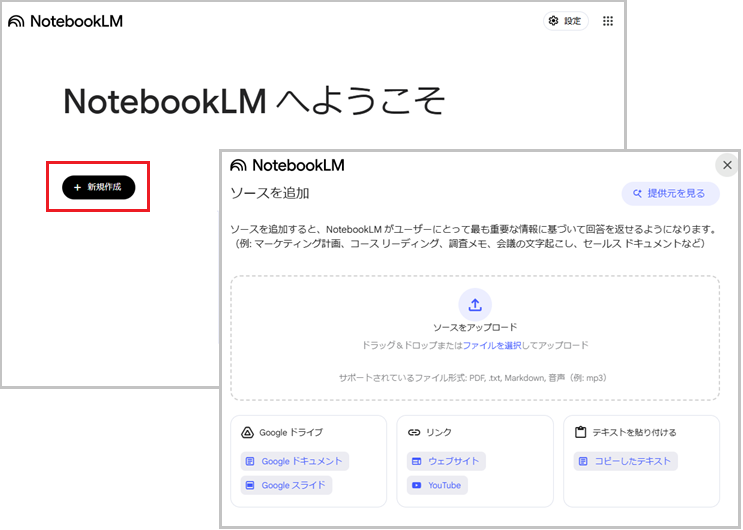Click the NotebookLM へようこそ heading
This screenshot has height=530, width=743.
254,101
